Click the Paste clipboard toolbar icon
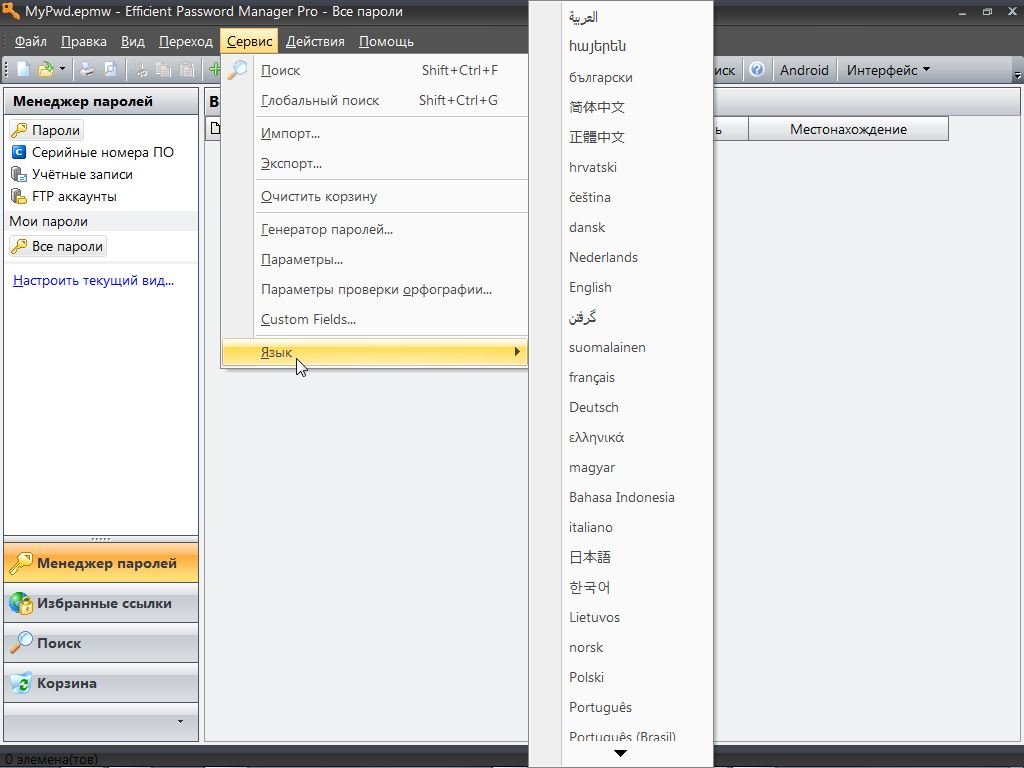 [x=187, y=70]
